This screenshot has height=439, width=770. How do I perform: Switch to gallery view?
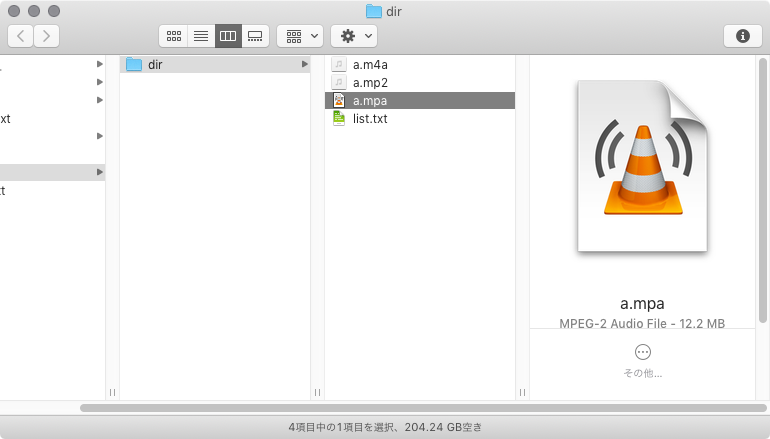pyautogui.click(x=255, y=36)
